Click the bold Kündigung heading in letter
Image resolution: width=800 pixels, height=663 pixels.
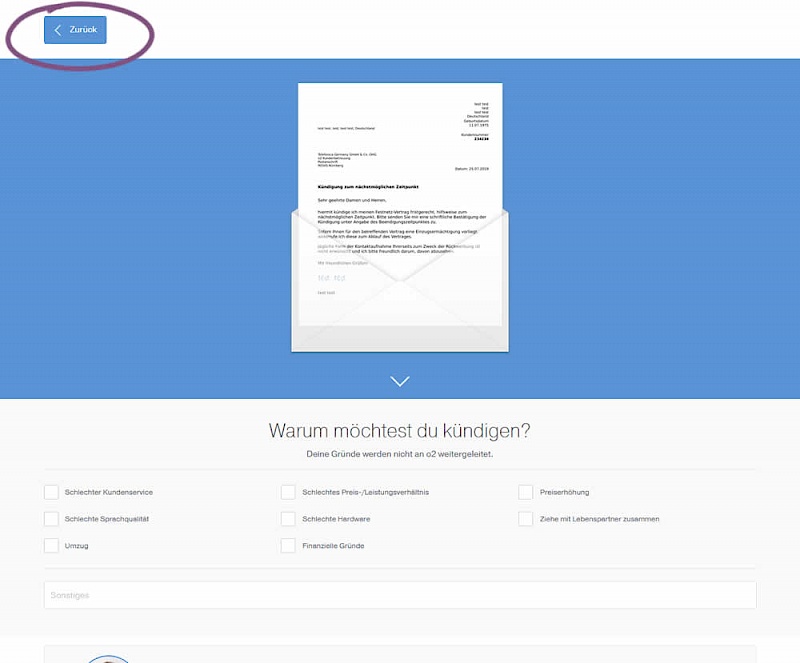[366, 187]
